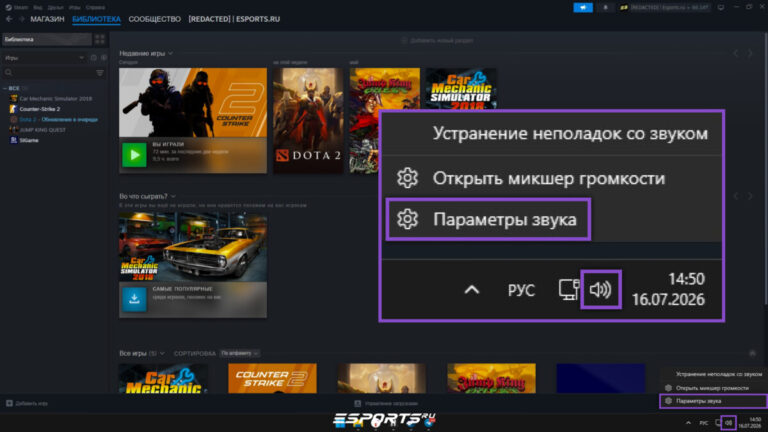Choose Открыть микшер громкости in the small unmagnified tray menu
This screenshot has width=768, height=432.
click(x=713, y=388)
